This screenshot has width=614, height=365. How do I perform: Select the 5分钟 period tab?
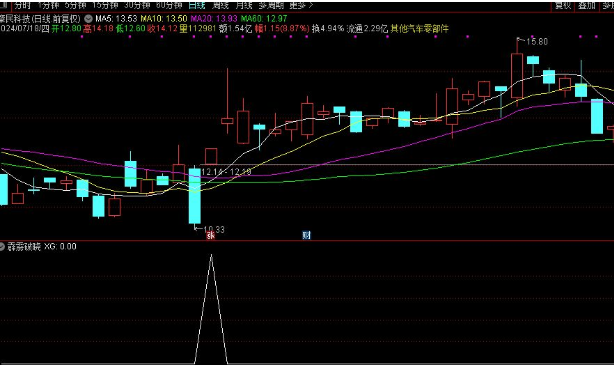click(x=76, y=5)
